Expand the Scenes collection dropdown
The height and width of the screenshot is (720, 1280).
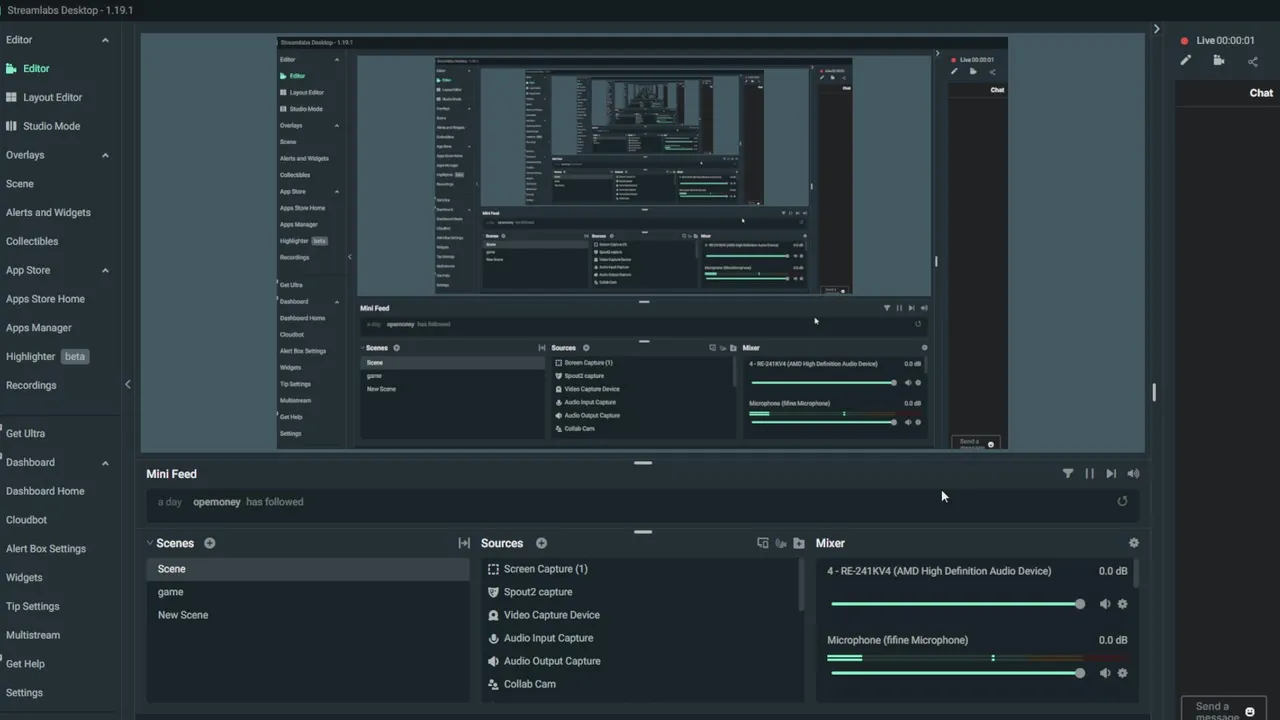[150, 543]
